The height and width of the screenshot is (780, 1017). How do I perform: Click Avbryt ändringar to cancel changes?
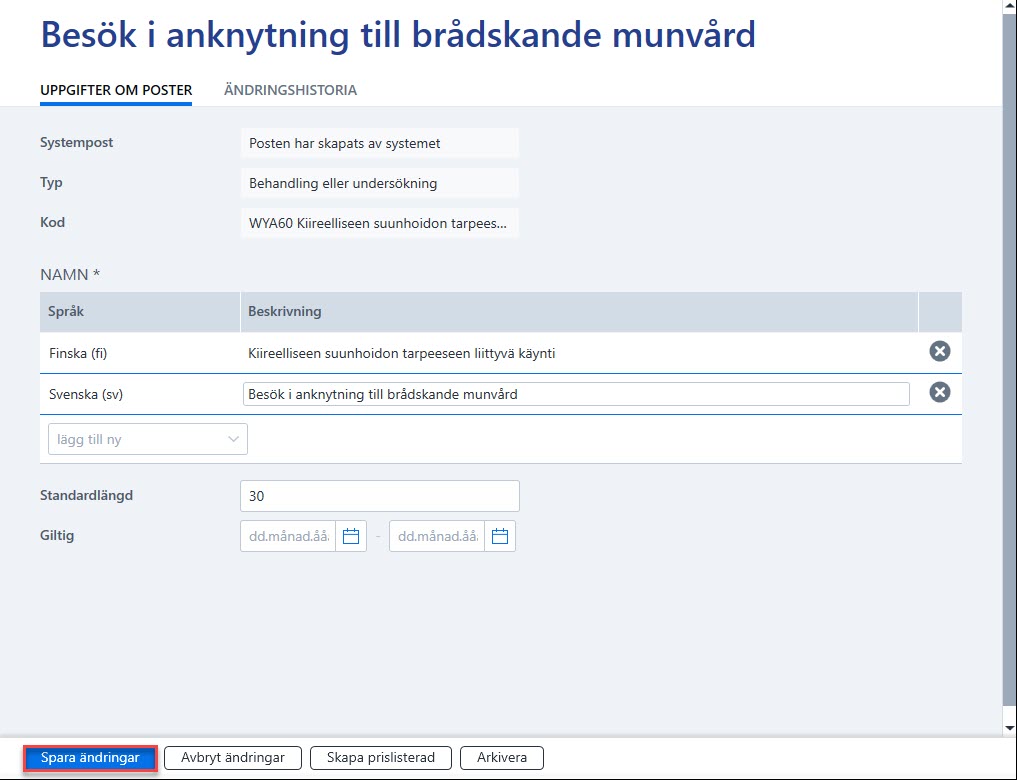(x=233, y=758)
